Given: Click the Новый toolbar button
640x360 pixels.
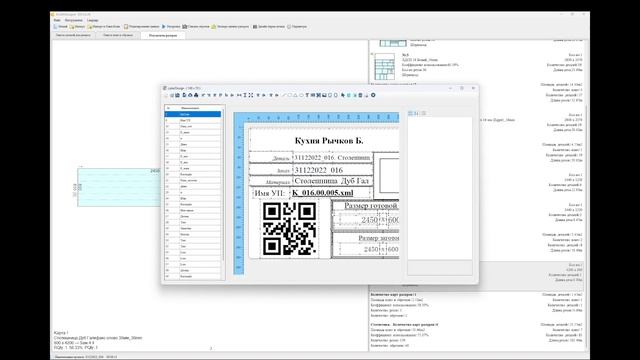Looking at the screenshot, I should pos(60,27).
